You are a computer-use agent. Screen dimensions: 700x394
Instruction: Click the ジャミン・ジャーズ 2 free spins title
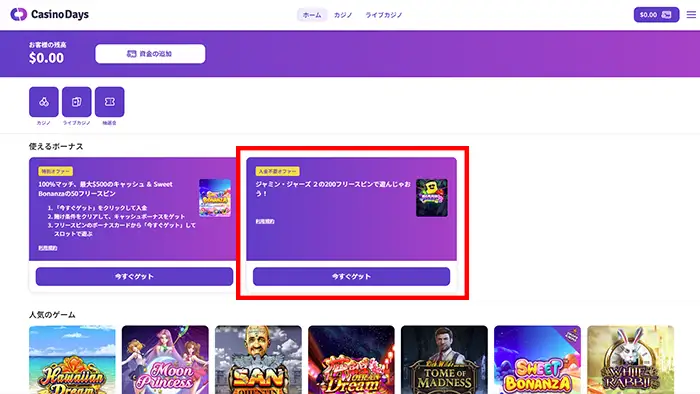(333, 189)
